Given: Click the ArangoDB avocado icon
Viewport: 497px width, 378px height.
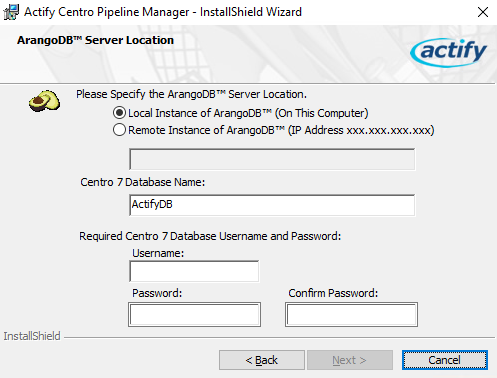Looking at the screenshot, I should point(44,101).
